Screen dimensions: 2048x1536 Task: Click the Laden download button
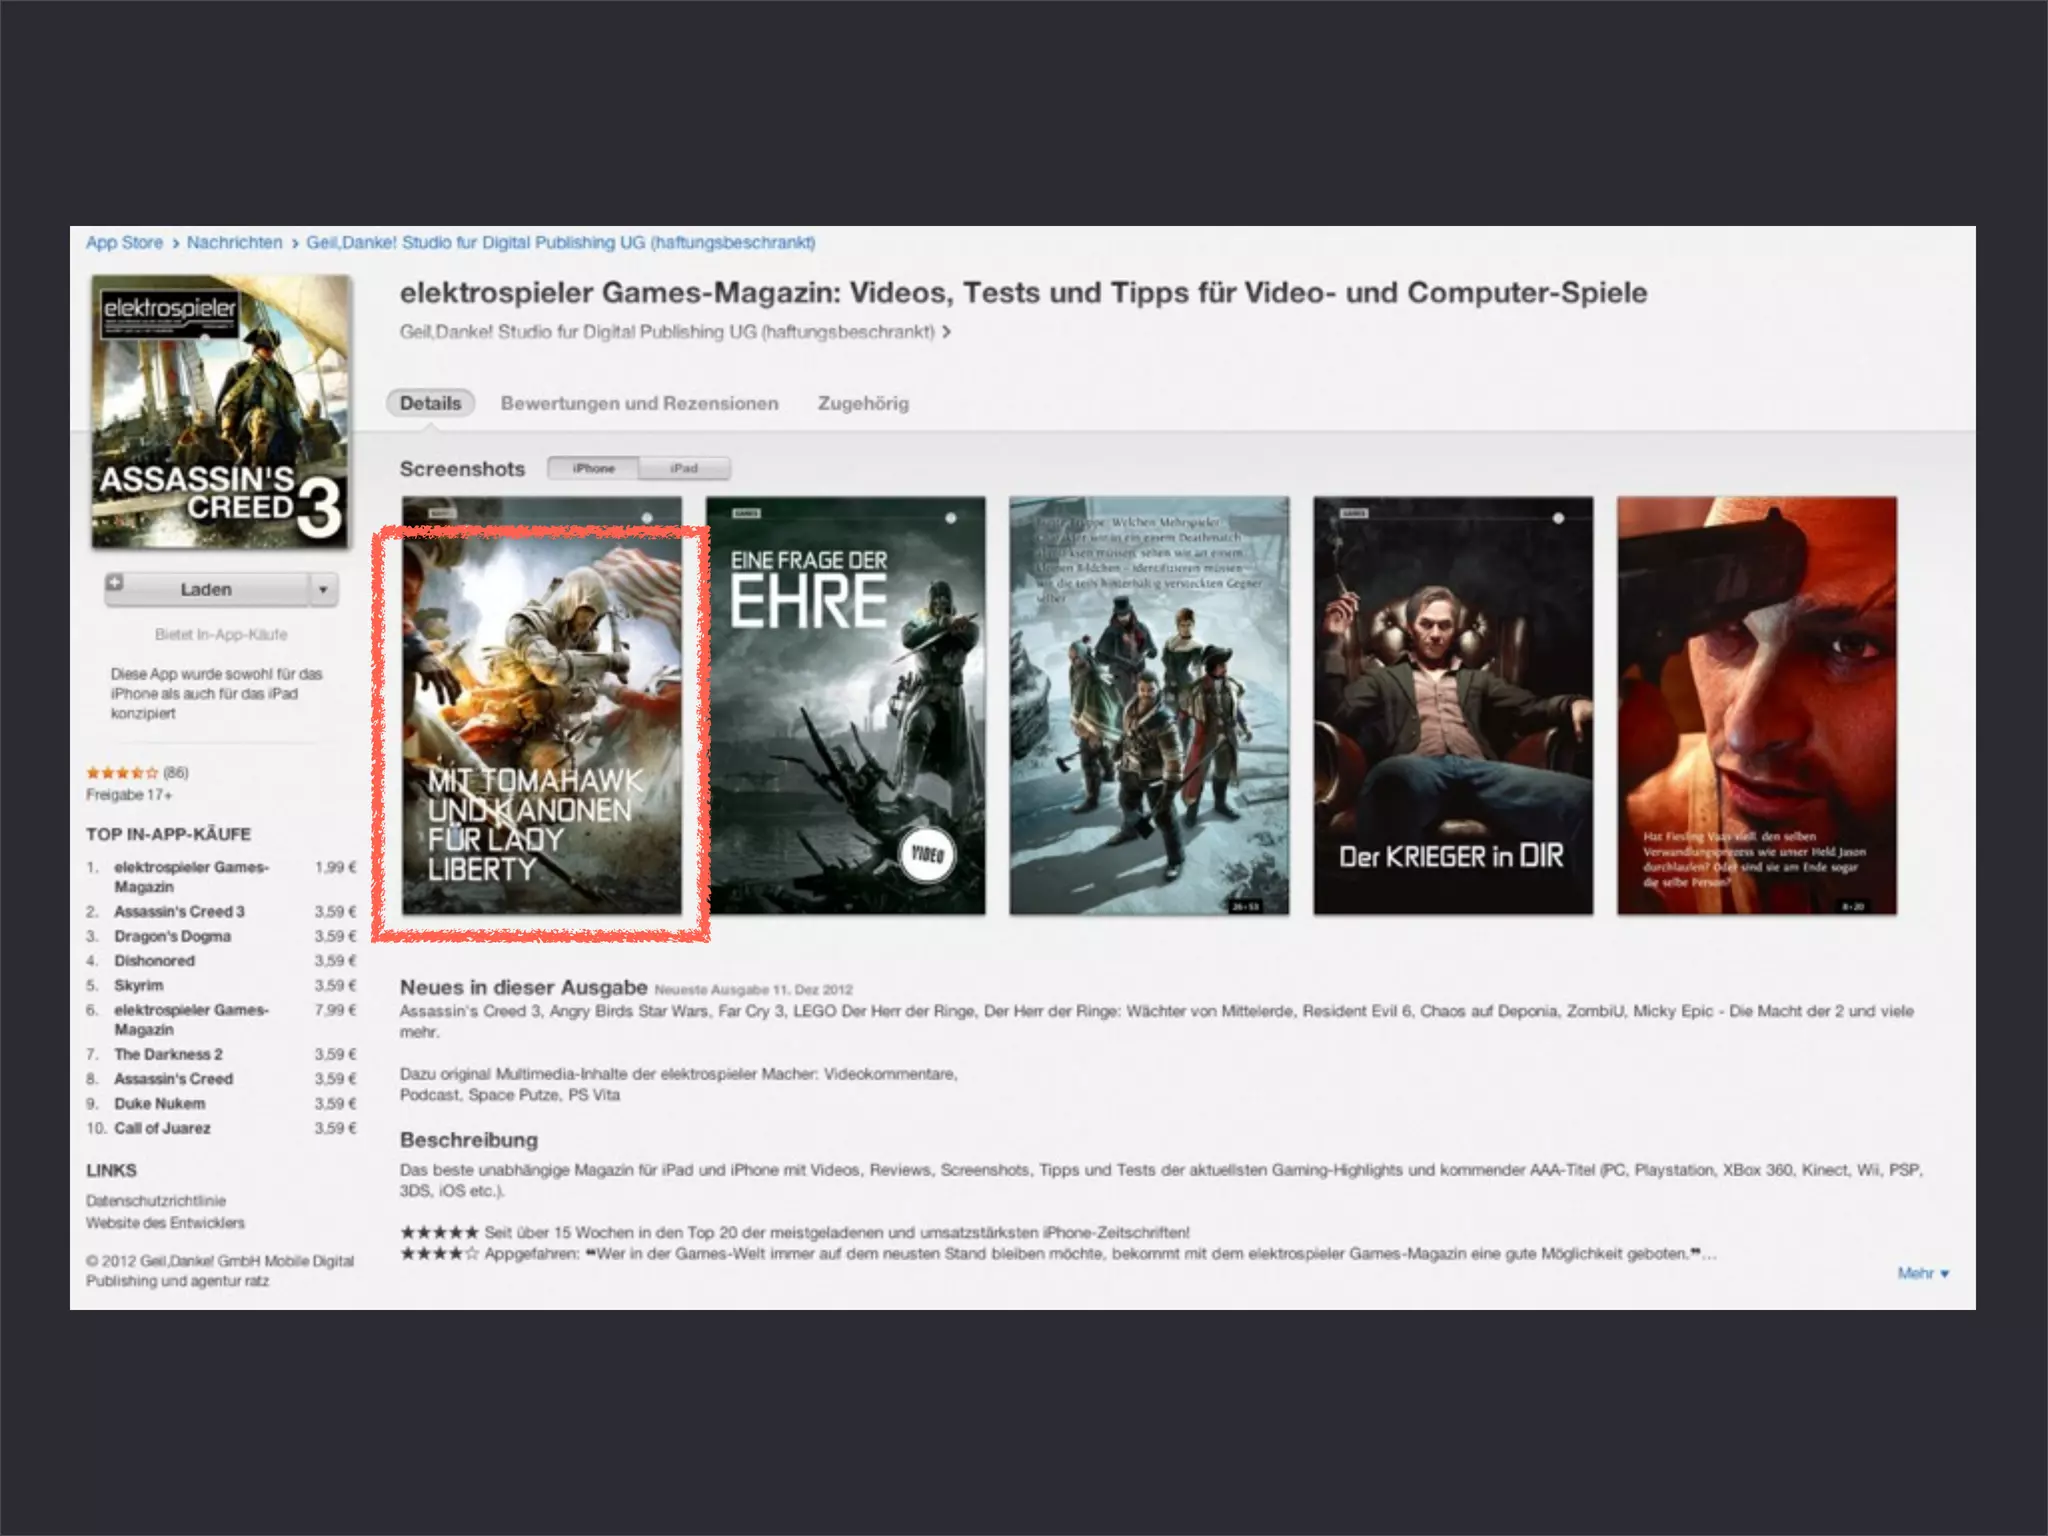(206, 590)
